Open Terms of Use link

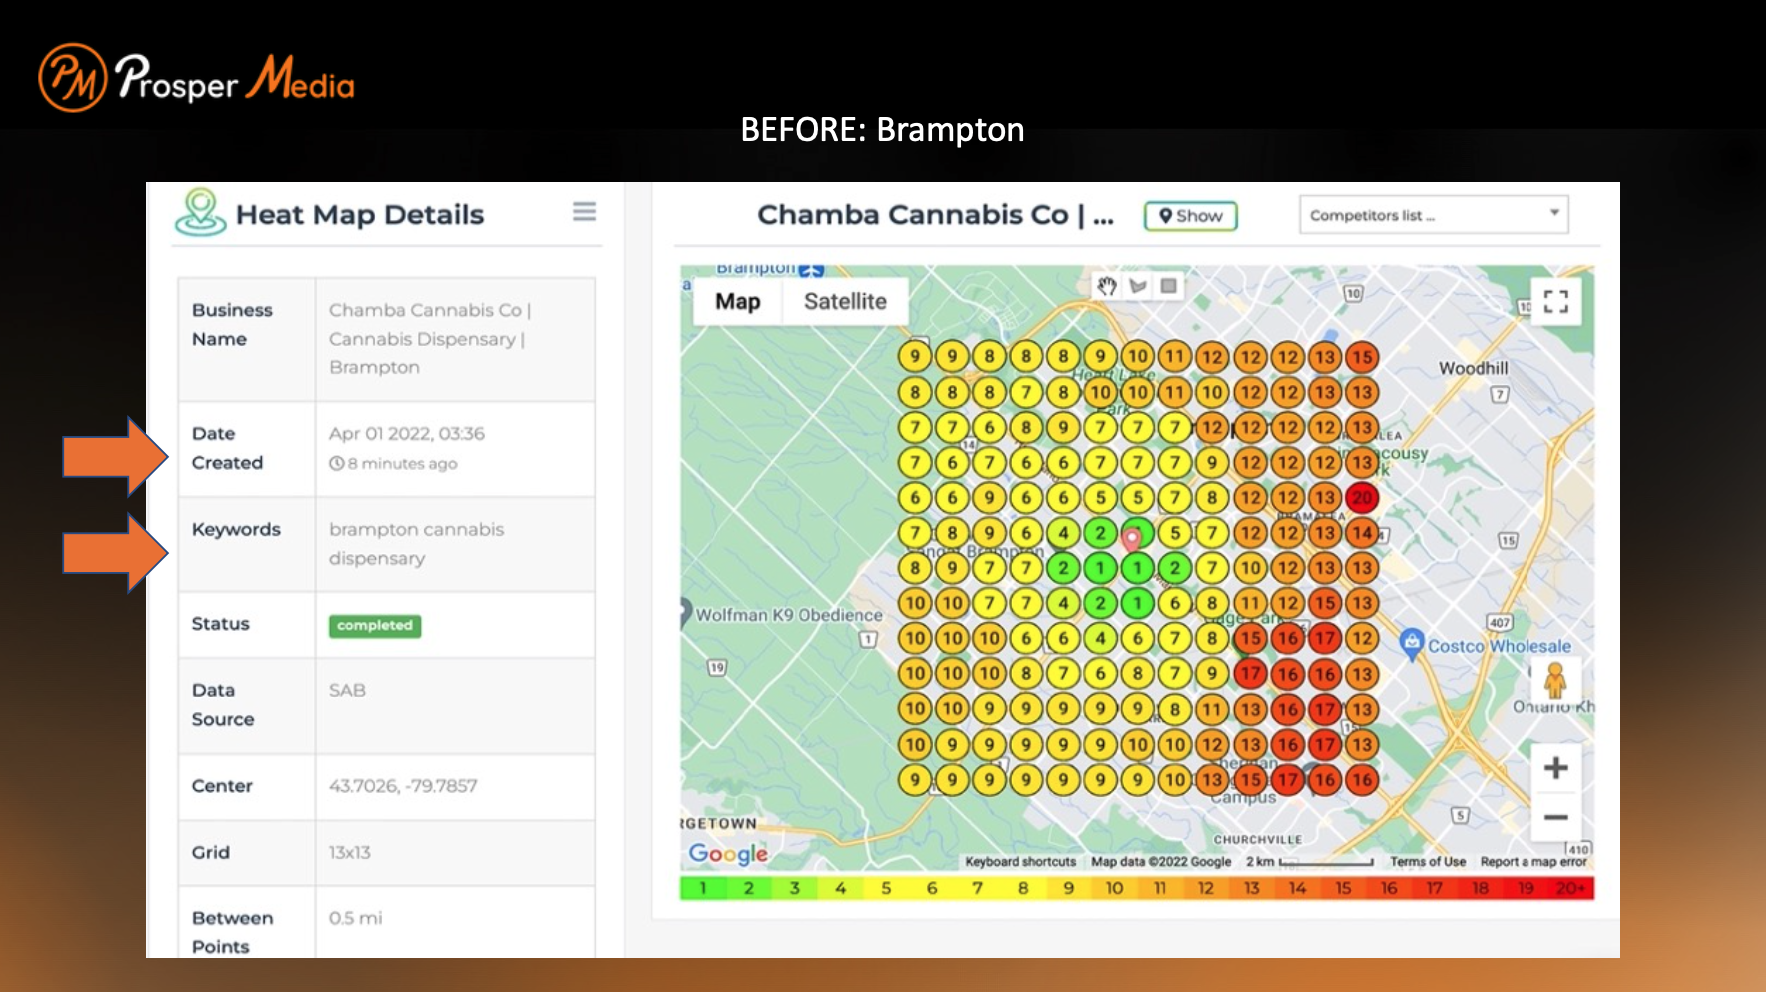pos(1427,862)
